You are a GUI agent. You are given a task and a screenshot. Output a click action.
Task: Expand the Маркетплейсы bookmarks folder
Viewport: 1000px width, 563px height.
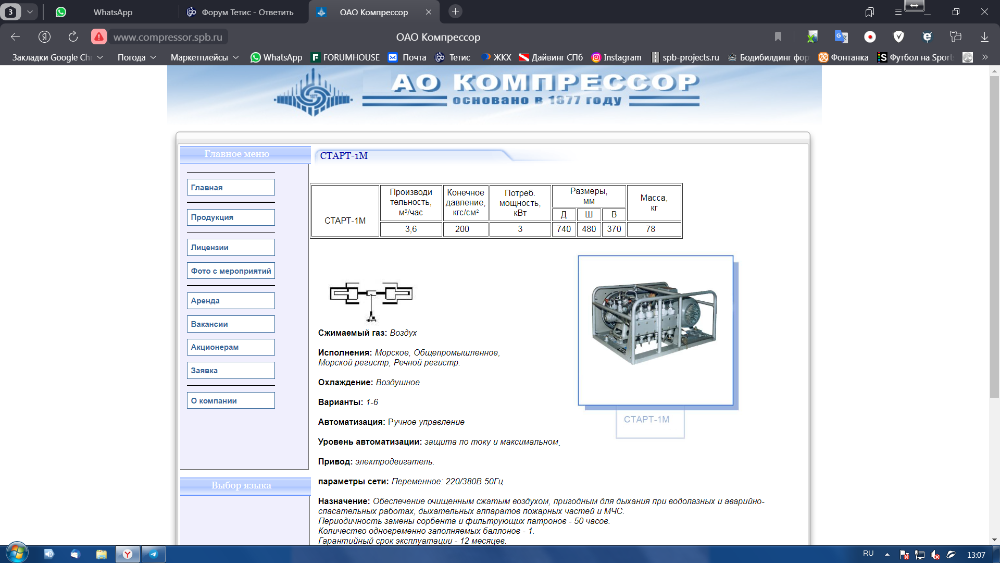[x=204, y=57]
